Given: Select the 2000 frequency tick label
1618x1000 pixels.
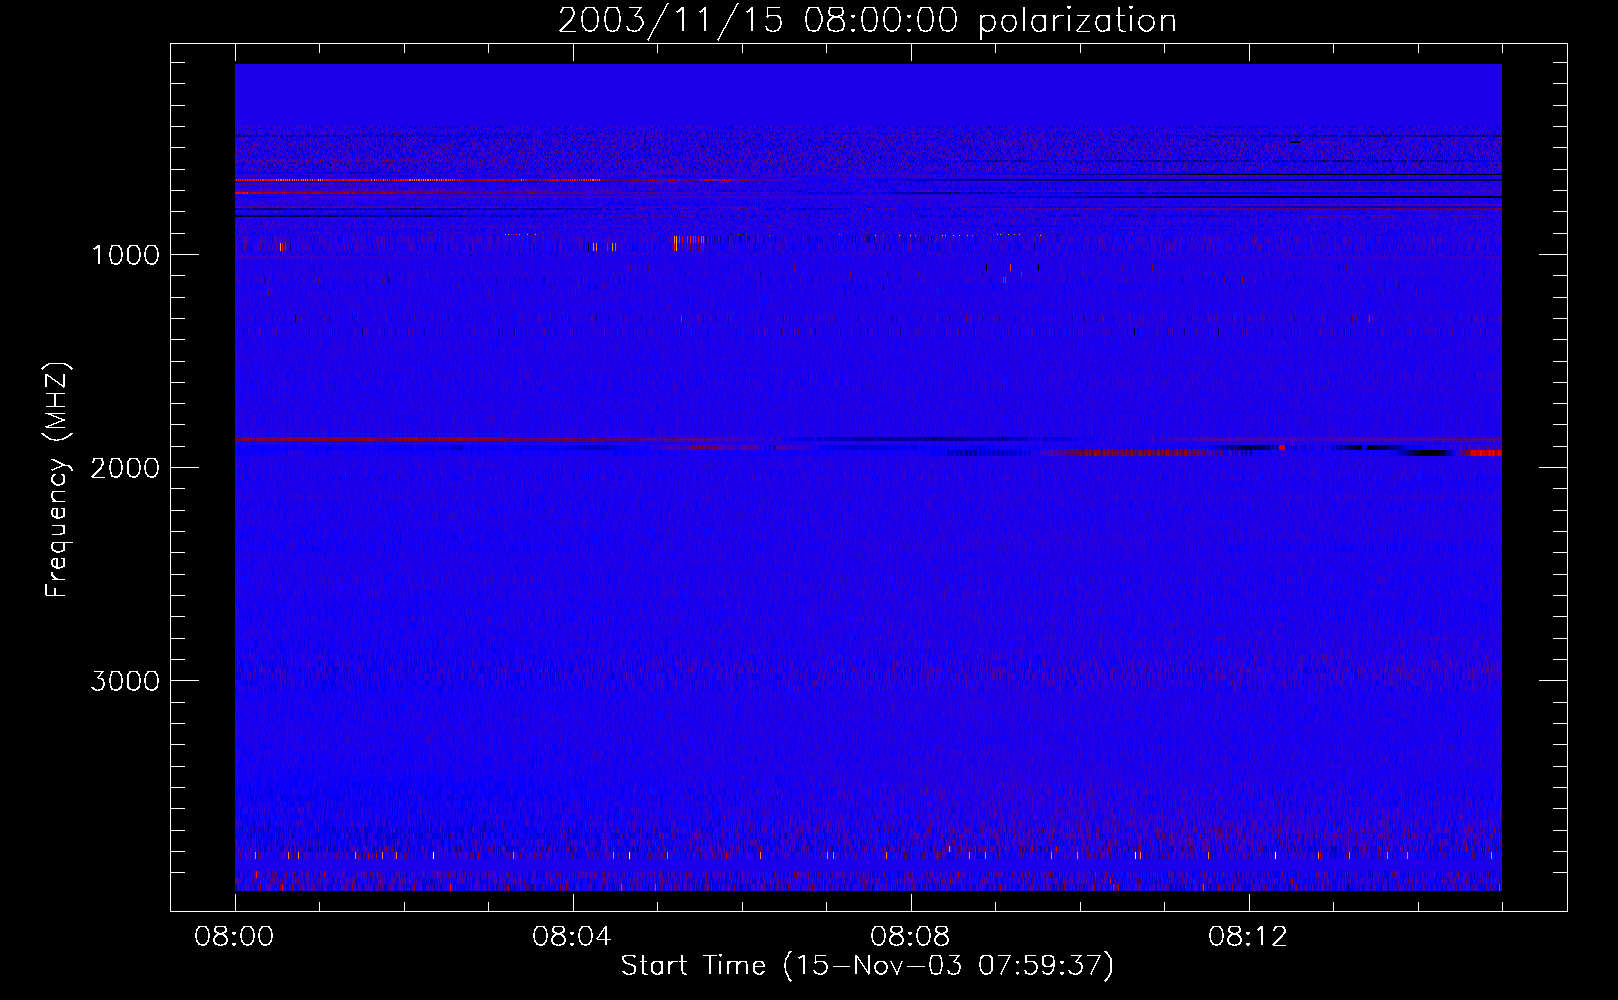Looking at the screenshot, I should [125, 468].
